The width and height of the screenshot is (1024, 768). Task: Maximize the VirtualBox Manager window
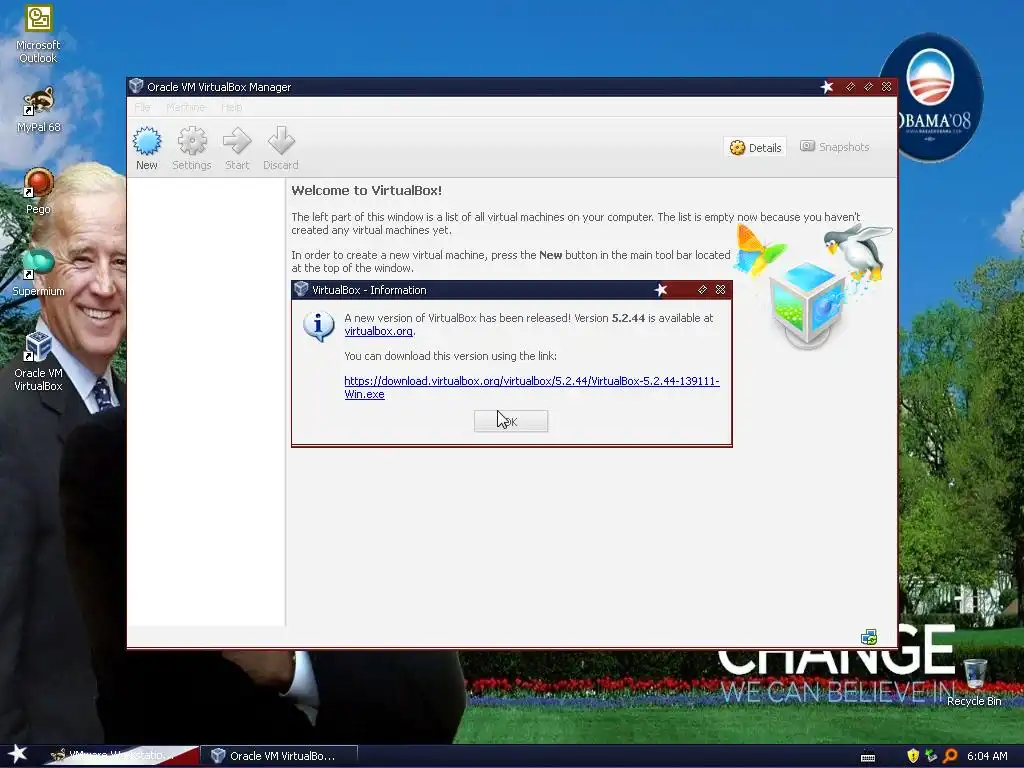tap(868, 87)
